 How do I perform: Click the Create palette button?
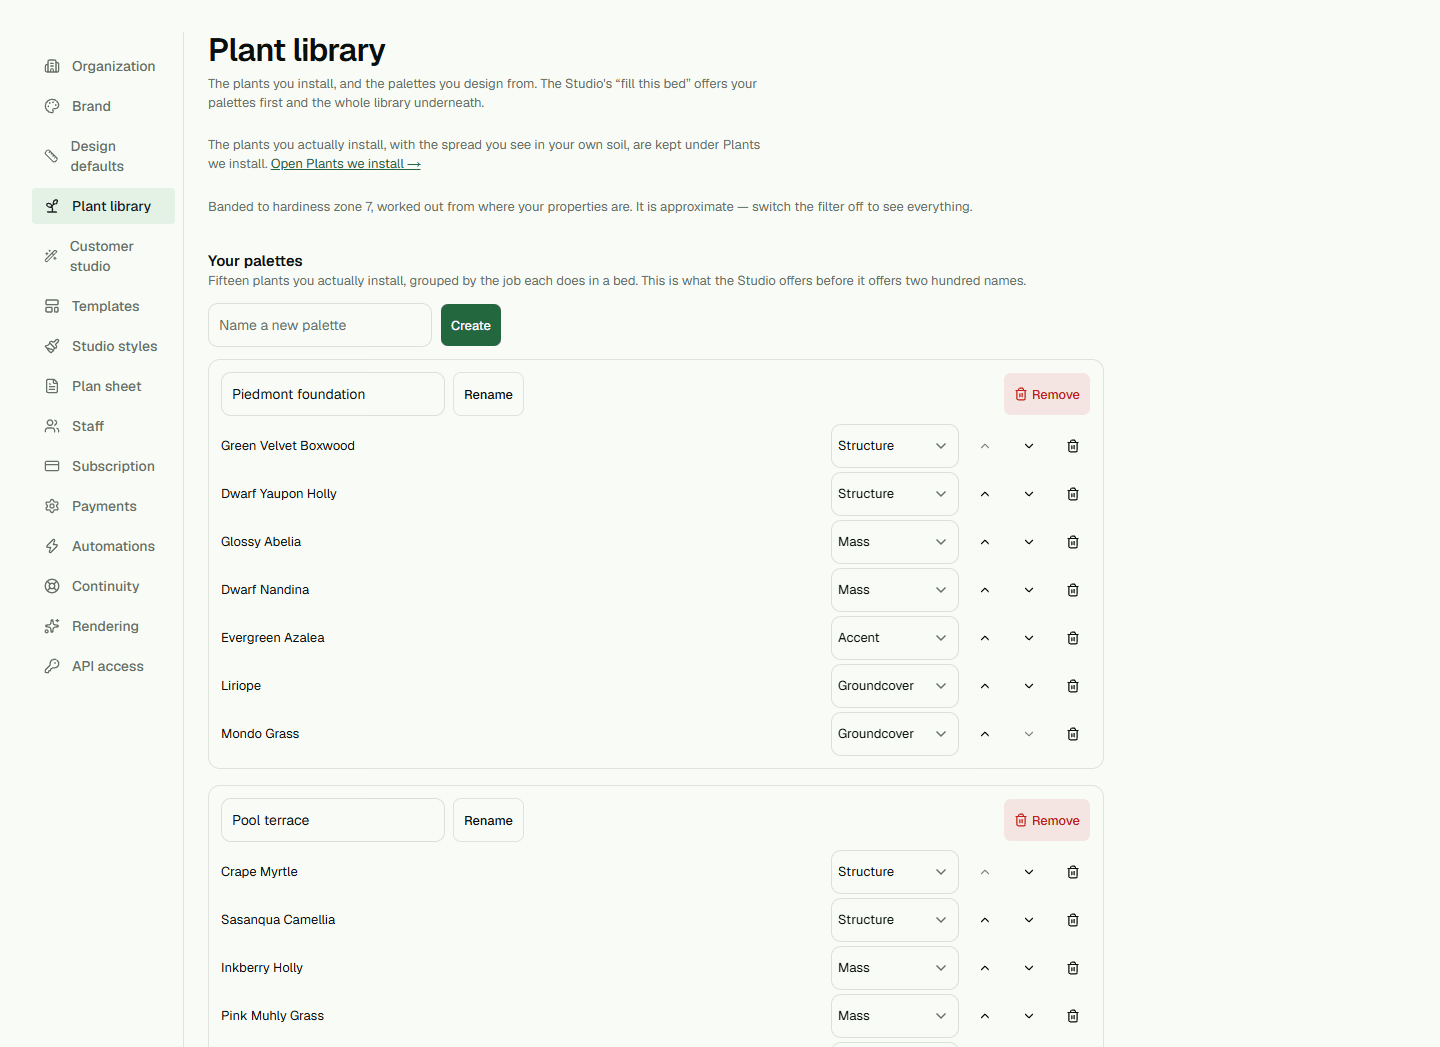click(x=471, y=325)
